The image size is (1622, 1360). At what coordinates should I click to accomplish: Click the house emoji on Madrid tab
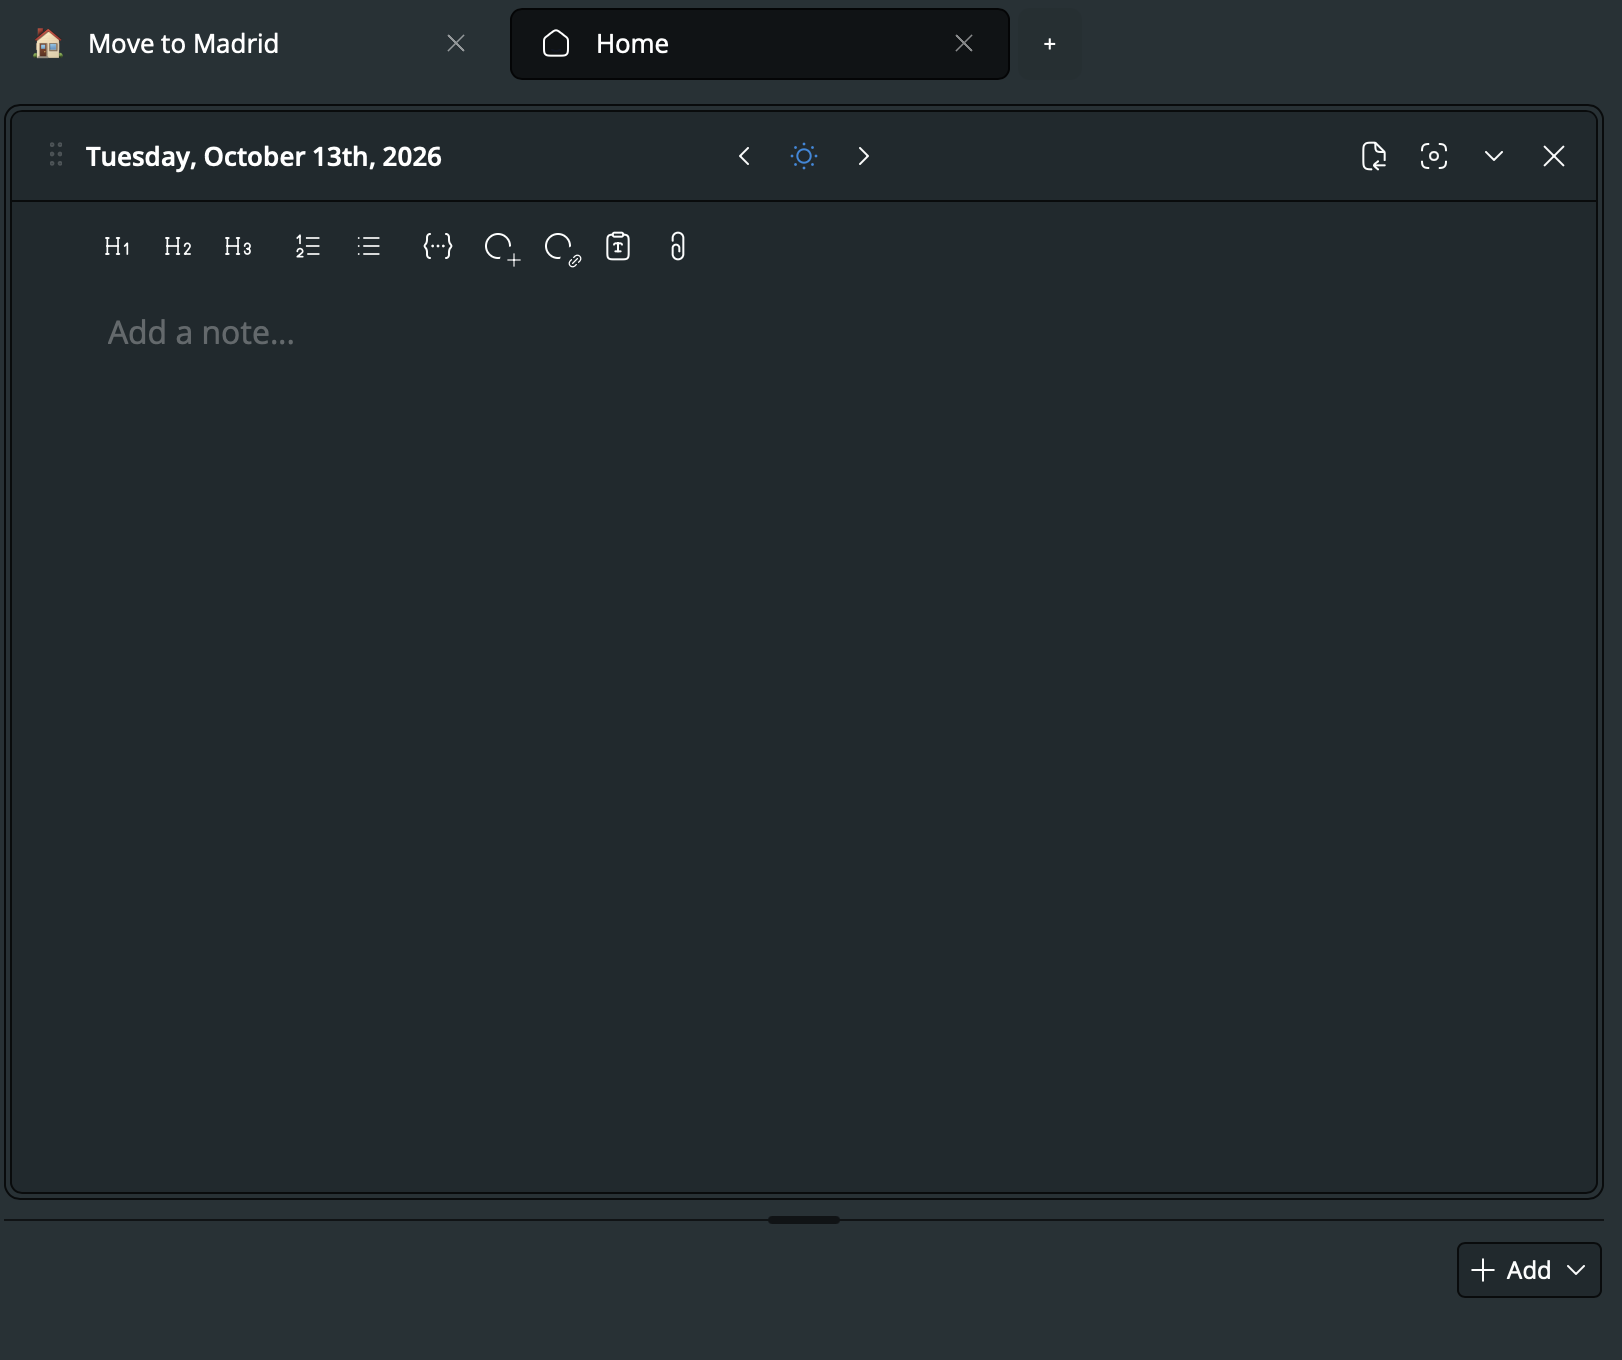point(48,44)
